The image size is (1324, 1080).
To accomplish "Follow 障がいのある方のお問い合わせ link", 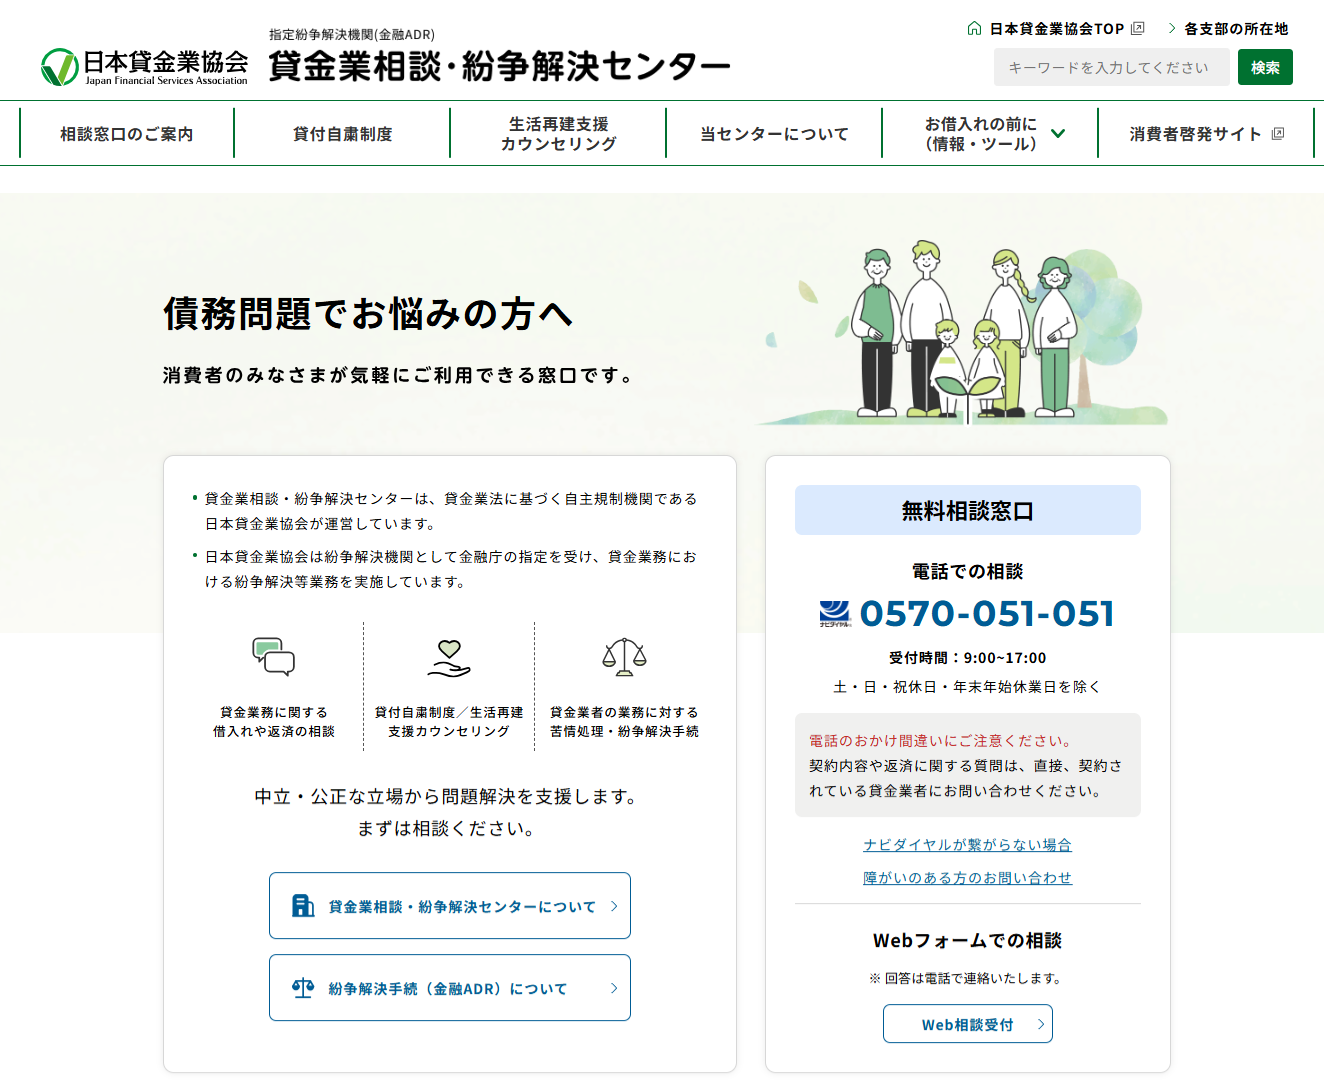I will coord(968,878).
